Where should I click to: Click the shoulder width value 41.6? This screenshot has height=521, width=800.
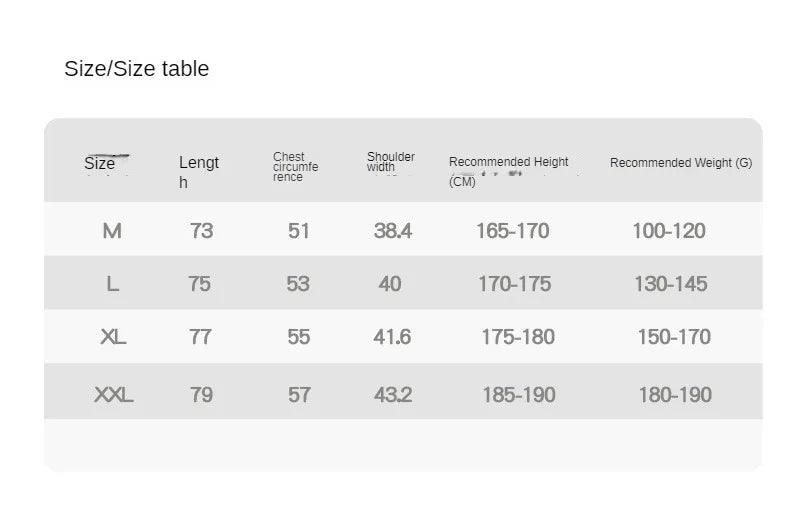[x=392, y=337]
